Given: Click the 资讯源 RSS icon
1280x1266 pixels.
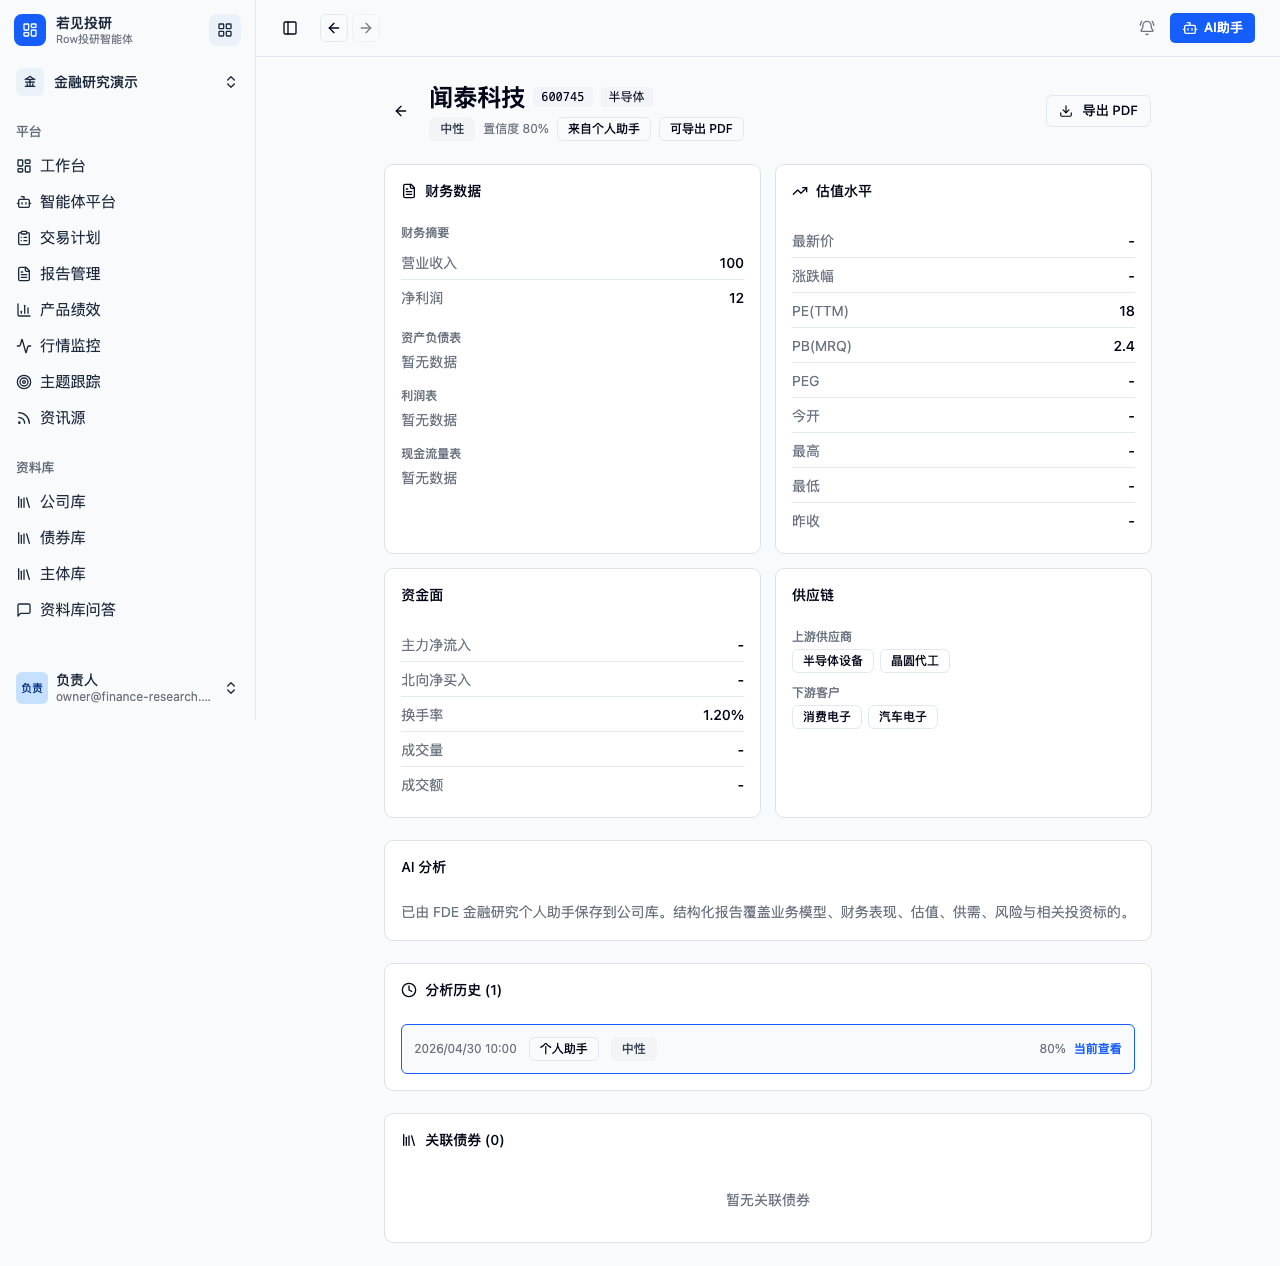Looking at the screenshot, I should pos(24,418).
